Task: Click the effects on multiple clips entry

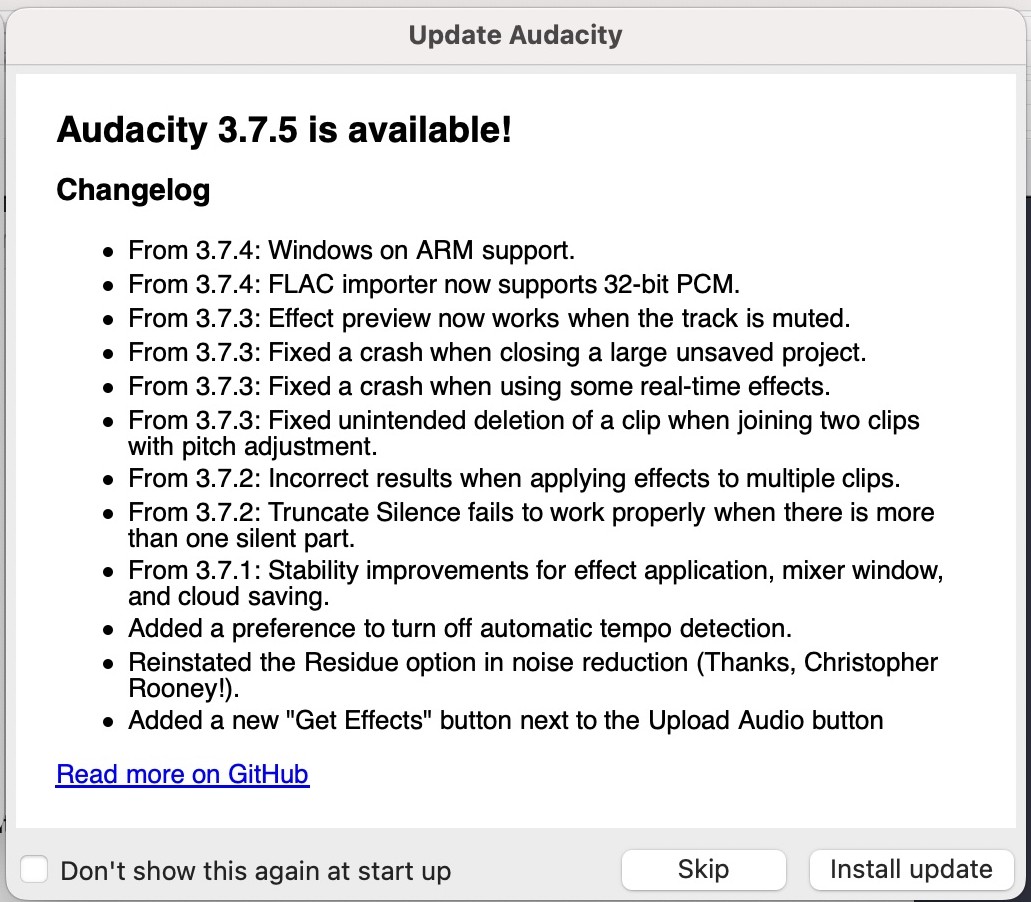Action: [514, 479]
